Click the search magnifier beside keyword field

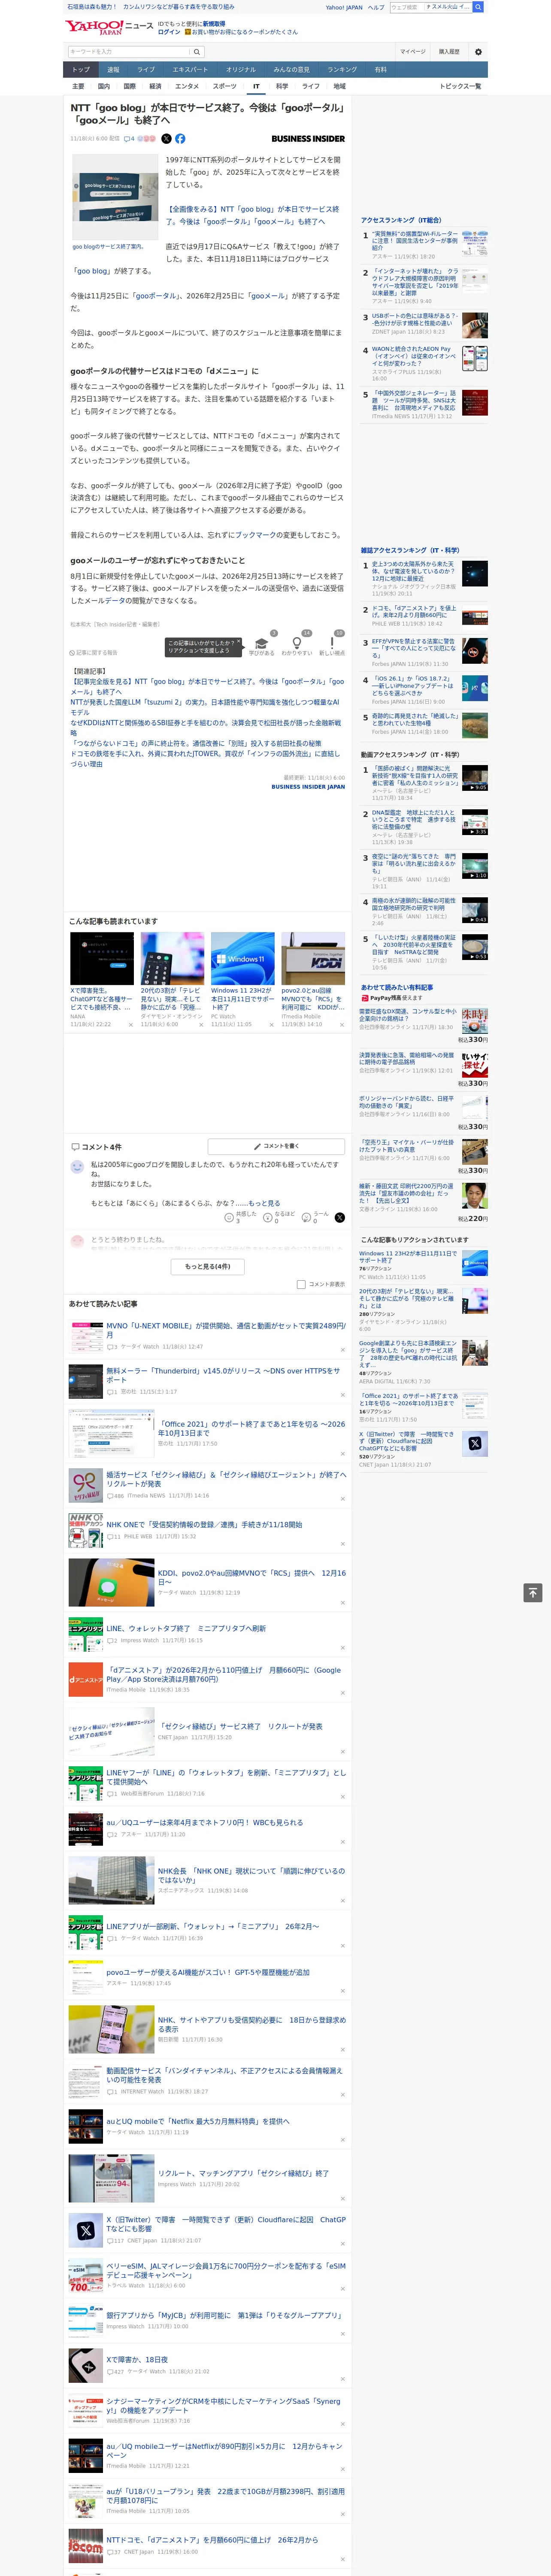click(197, 51)
